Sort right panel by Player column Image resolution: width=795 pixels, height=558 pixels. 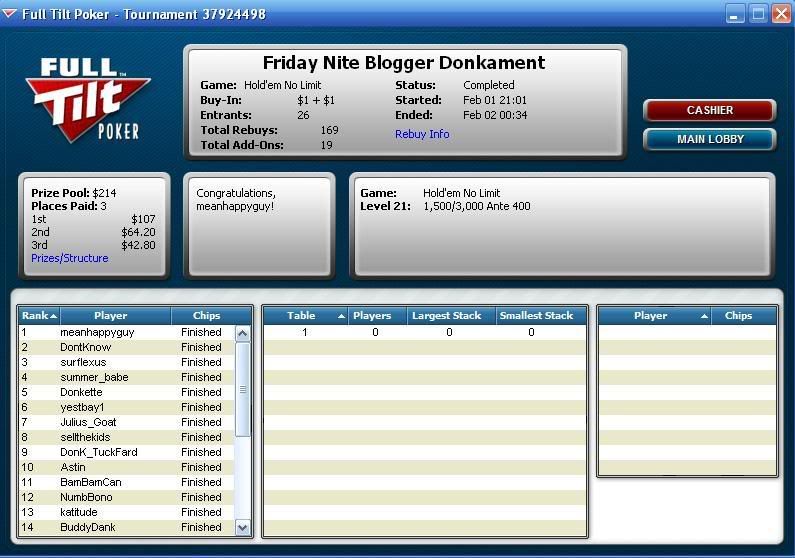tap(651, 315)
